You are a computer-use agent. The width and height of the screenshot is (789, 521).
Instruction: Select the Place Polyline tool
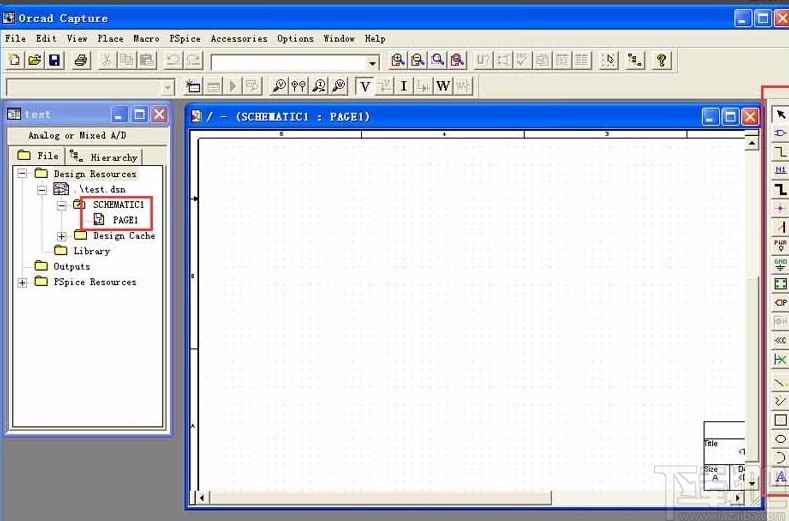click(x=780, y=401)
